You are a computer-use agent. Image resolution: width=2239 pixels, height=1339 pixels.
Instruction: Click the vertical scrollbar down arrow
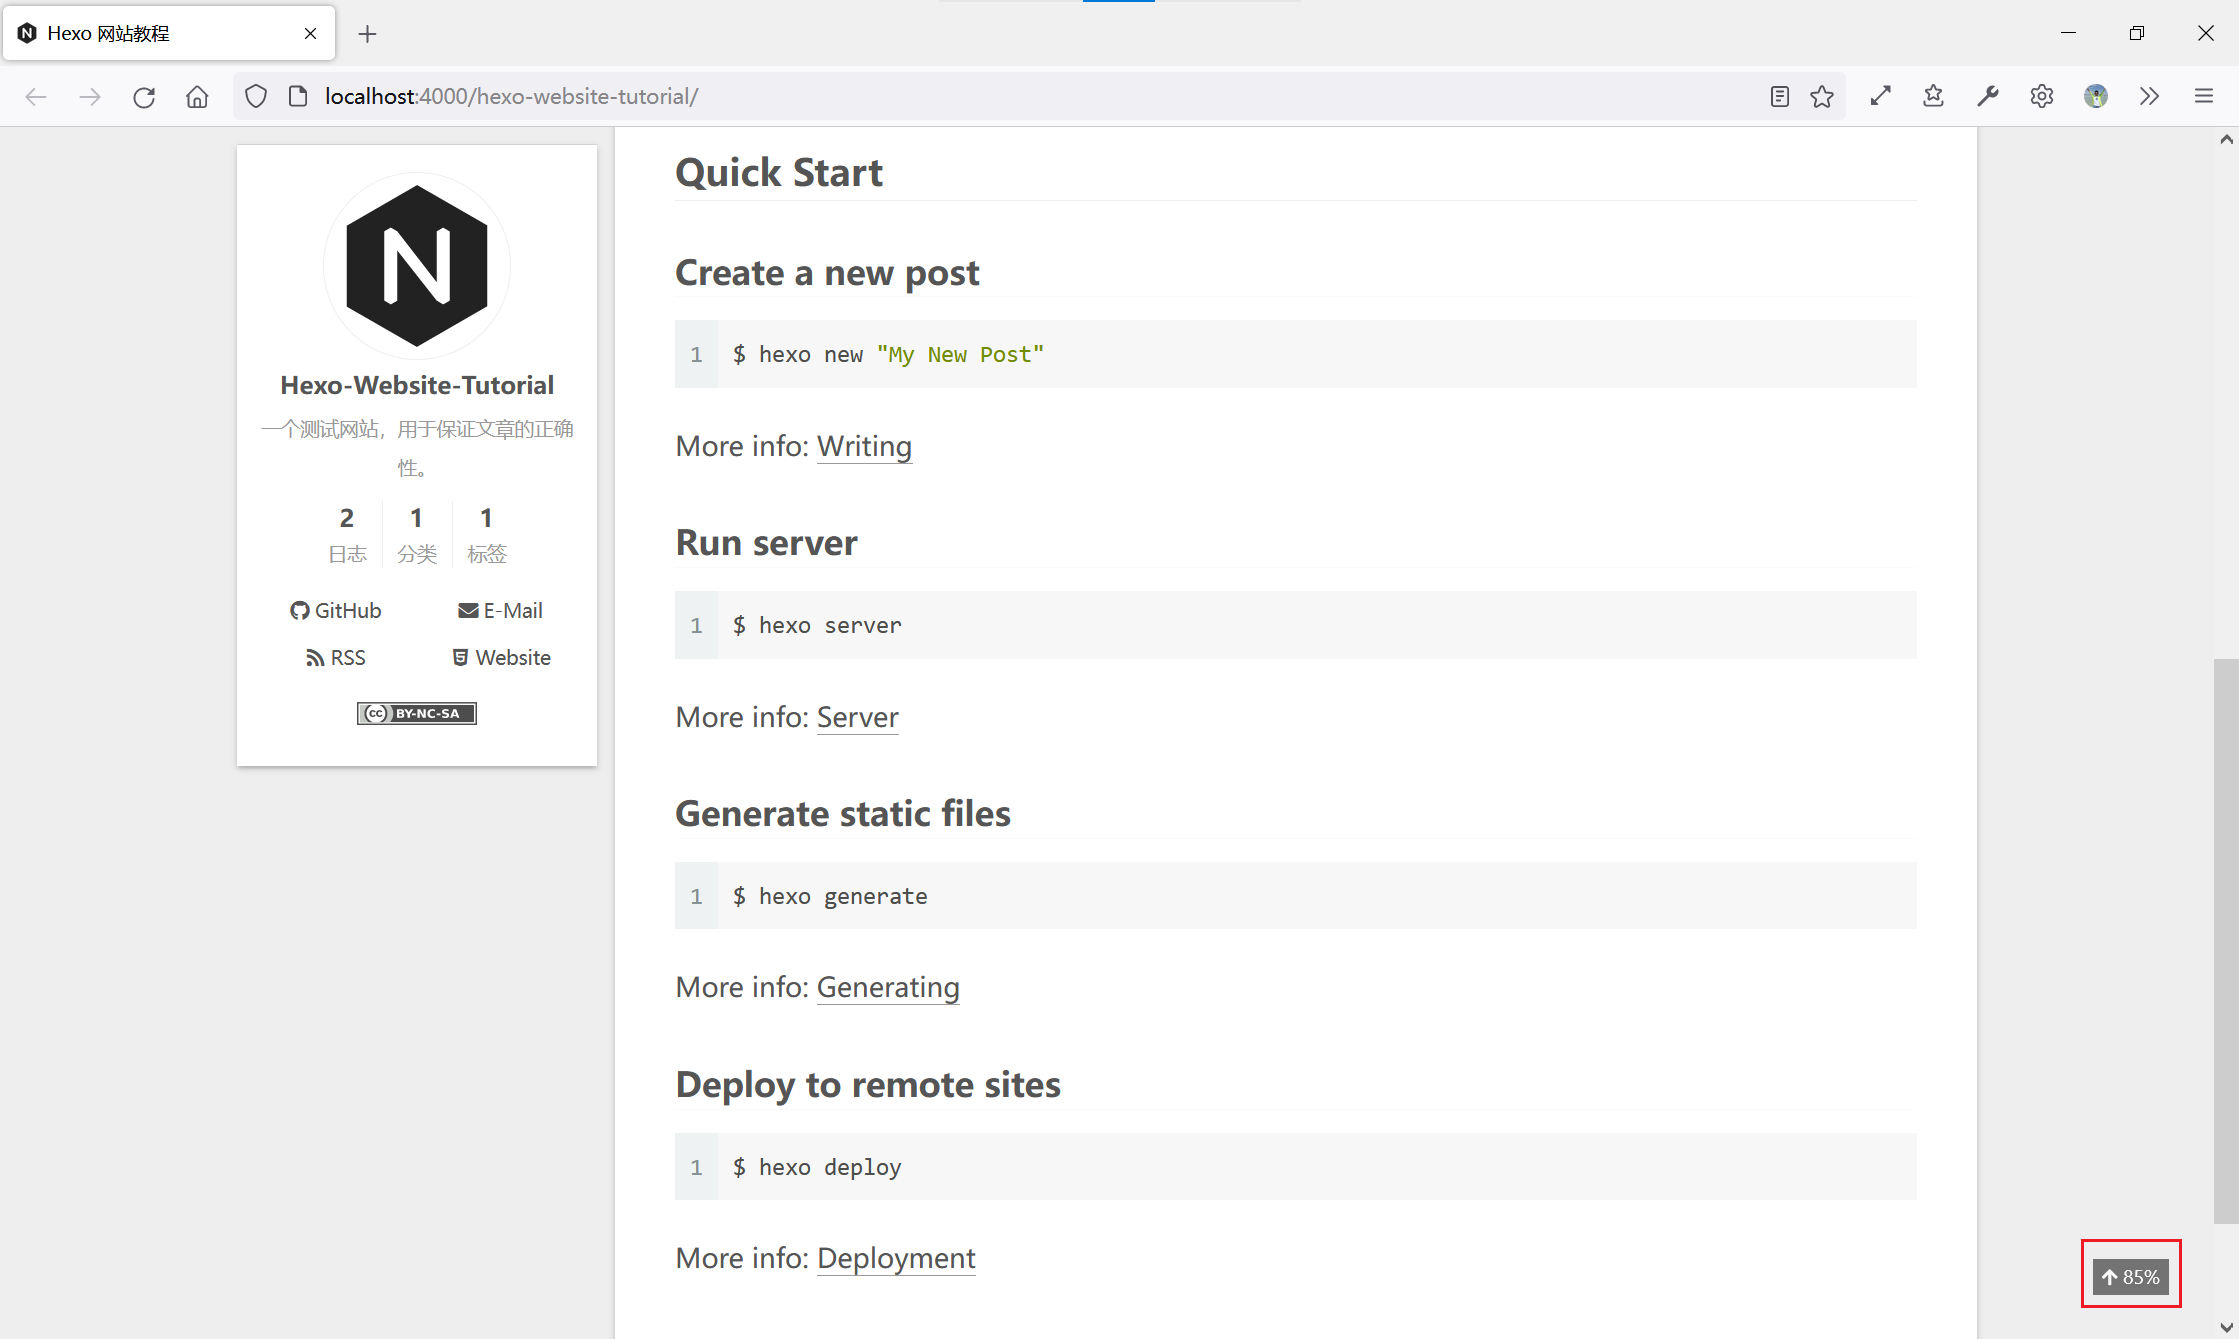point(2226,1327)
